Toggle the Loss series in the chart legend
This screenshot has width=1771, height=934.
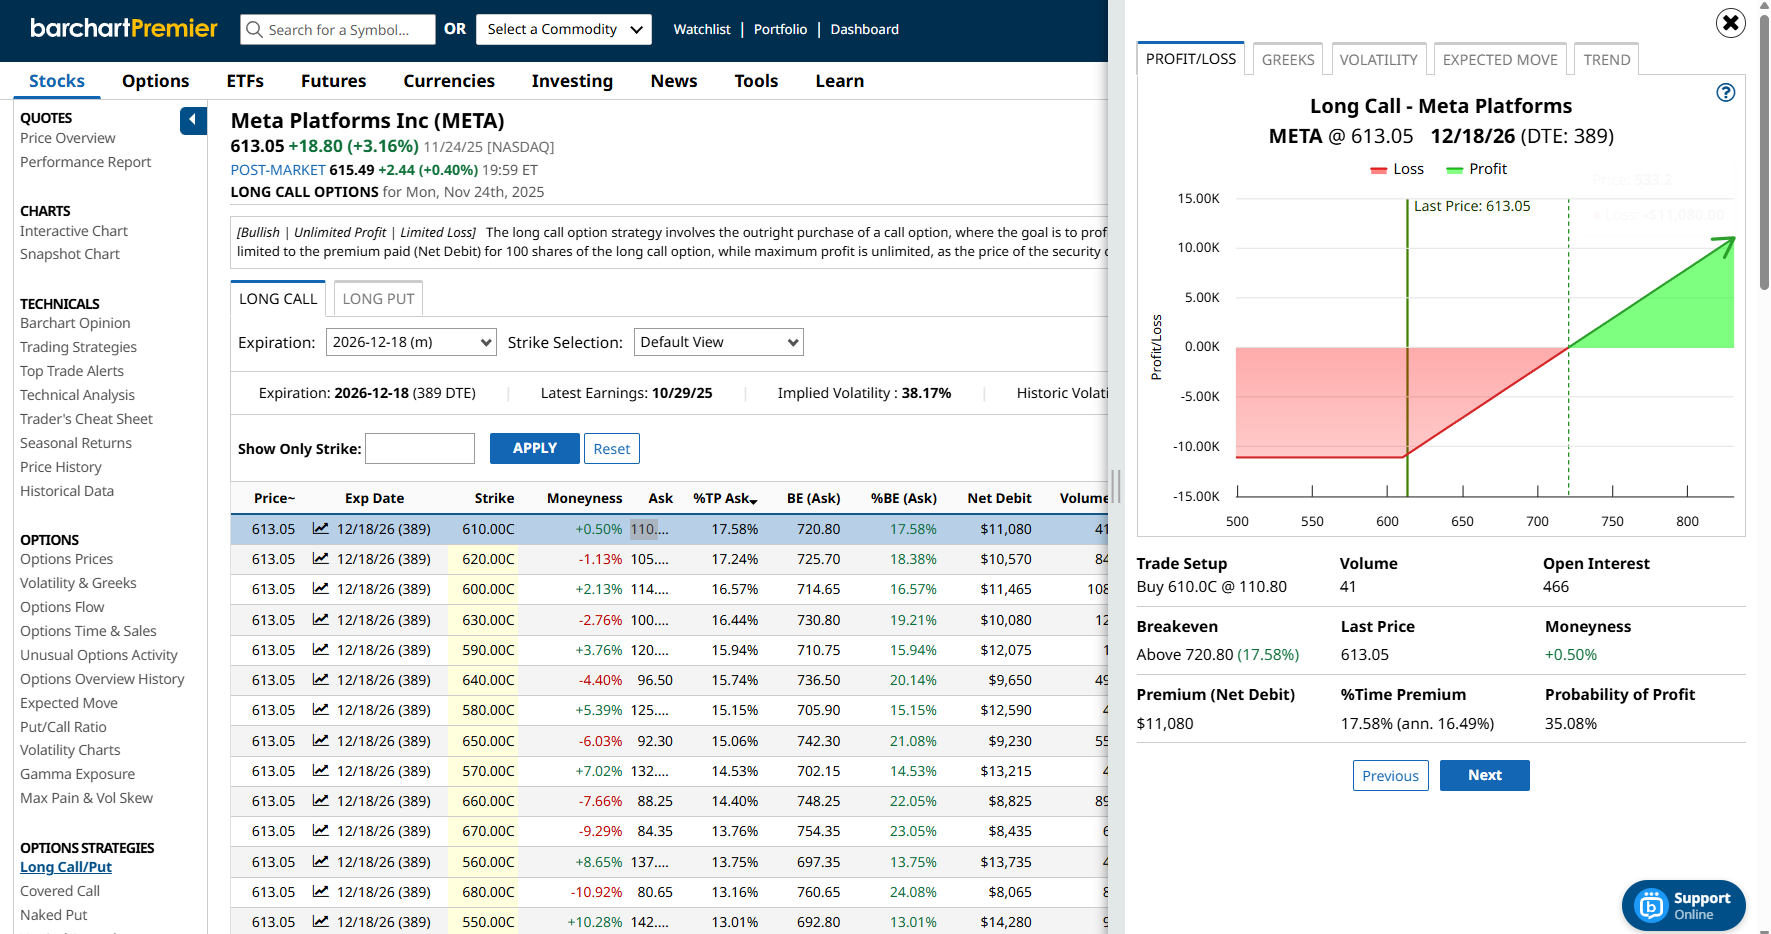click(x=1397, y=169)
